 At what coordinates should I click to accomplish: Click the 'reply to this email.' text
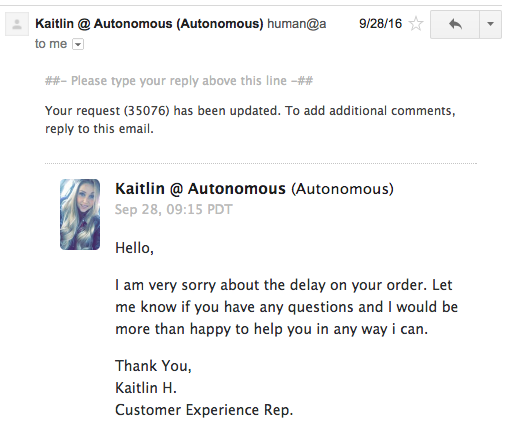(x=99, y=129)
